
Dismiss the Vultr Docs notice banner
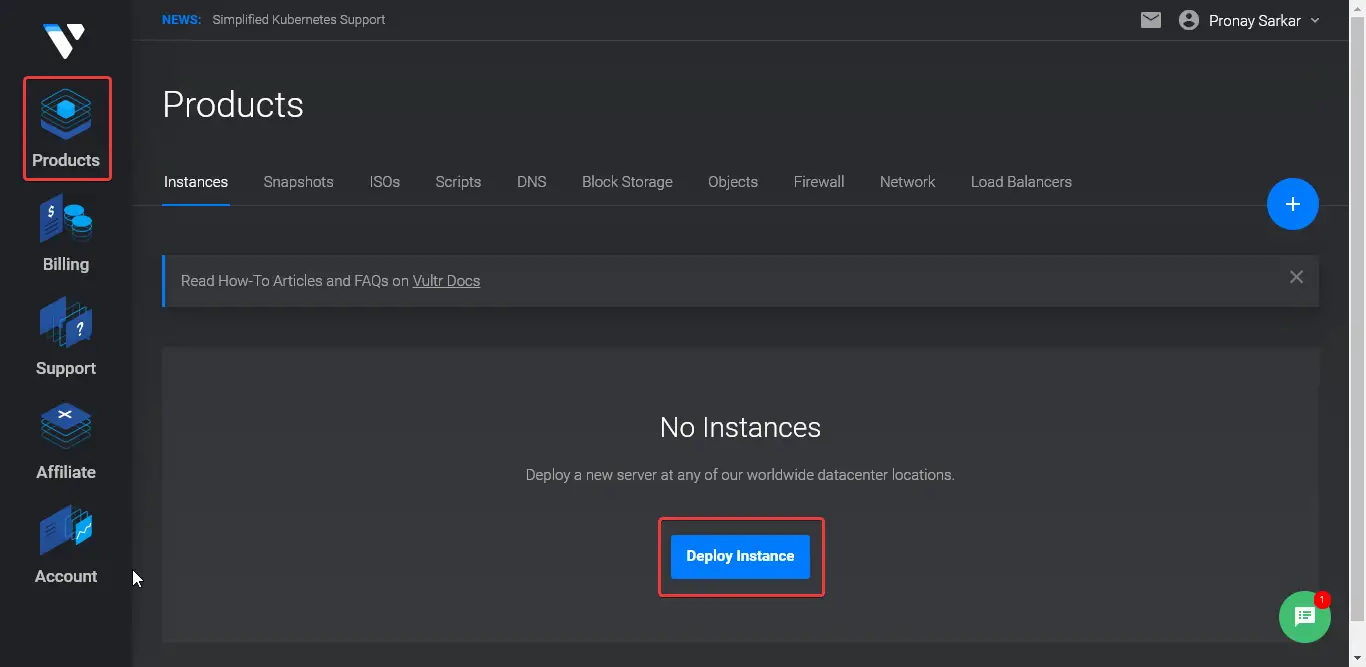pyautogui.click(x=1296, y=277)
